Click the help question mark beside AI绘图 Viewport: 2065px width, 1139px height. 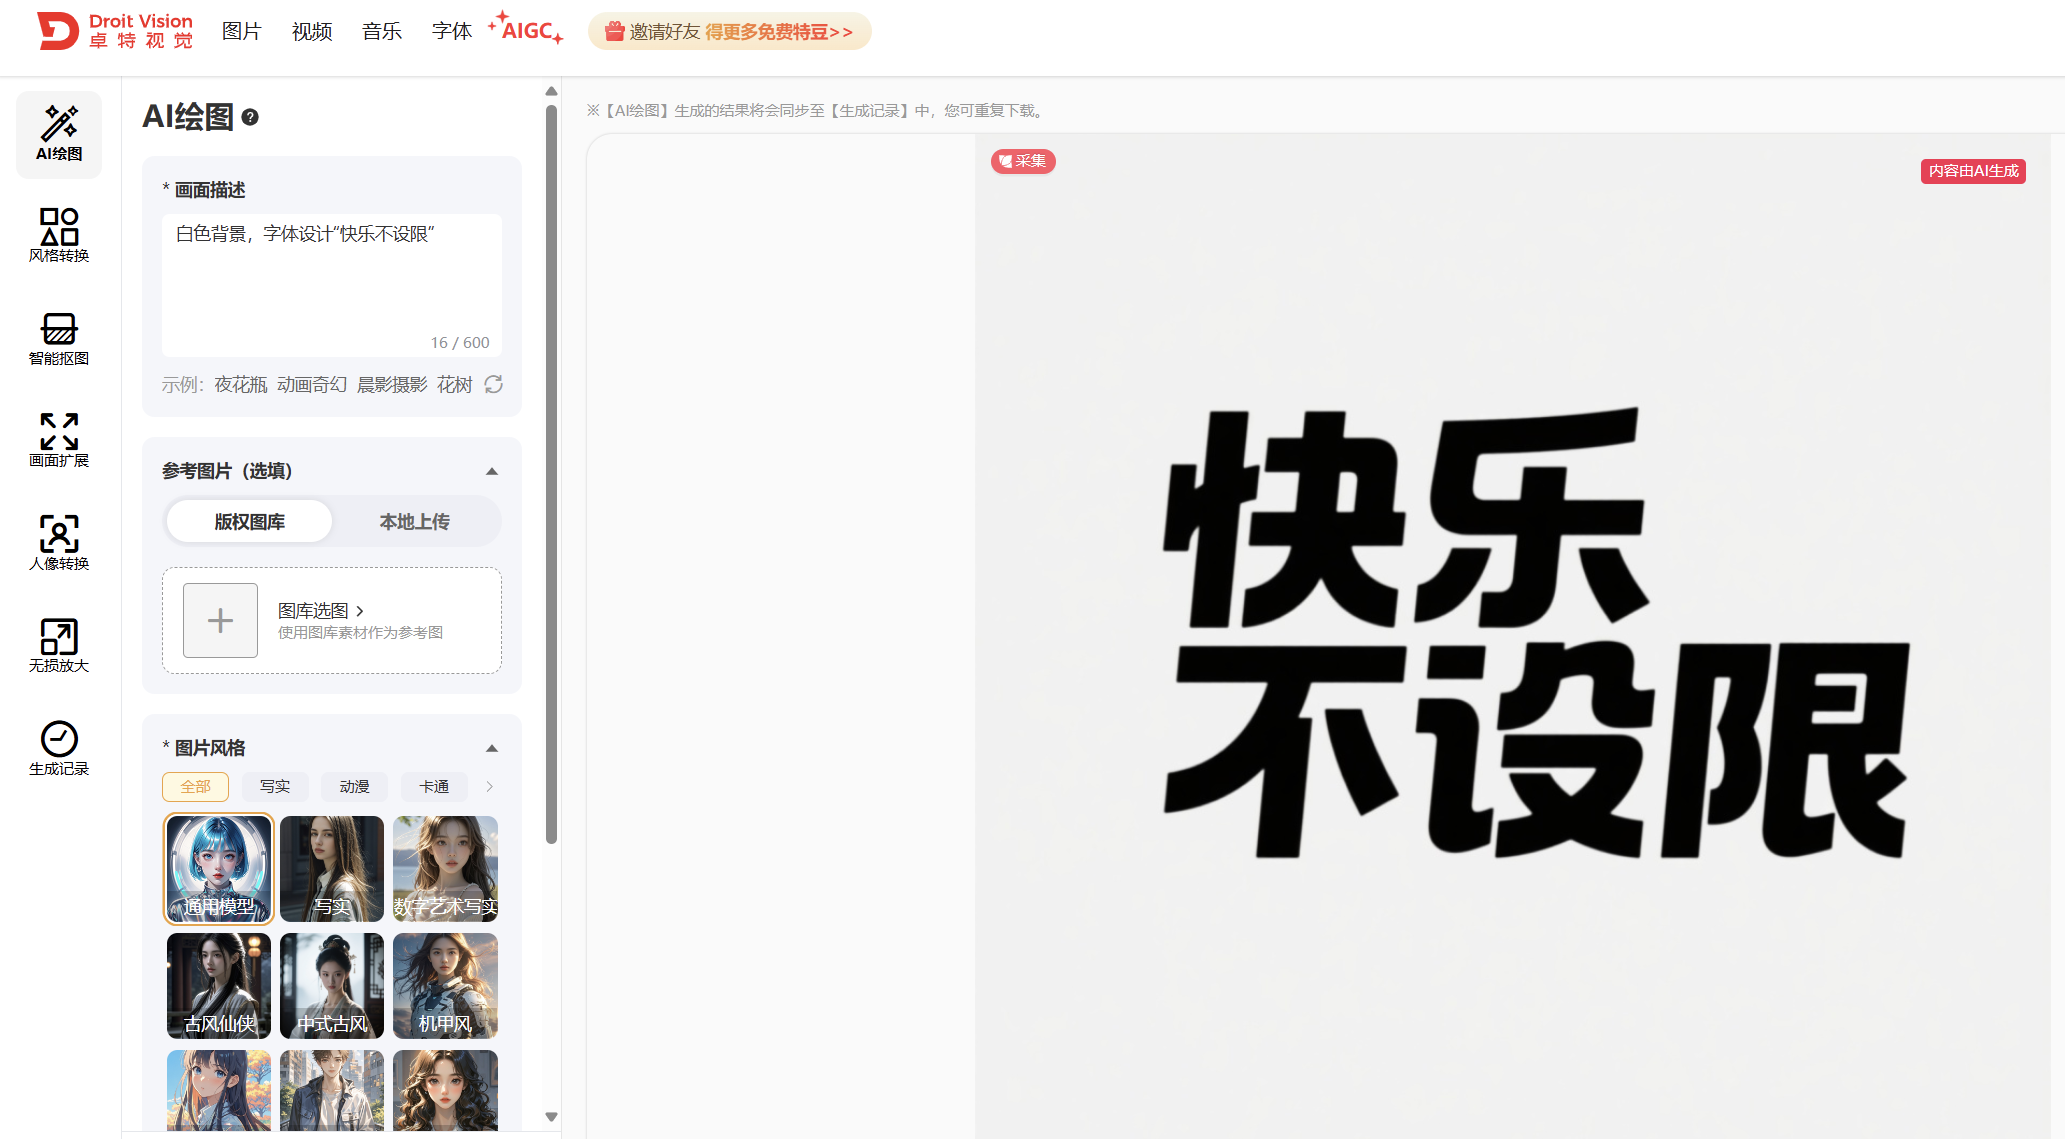250,117
